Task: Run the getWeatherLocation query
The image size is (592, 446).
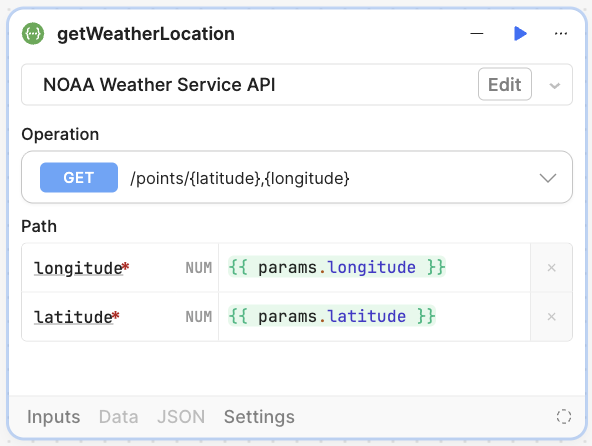Action: coord(520,33)
